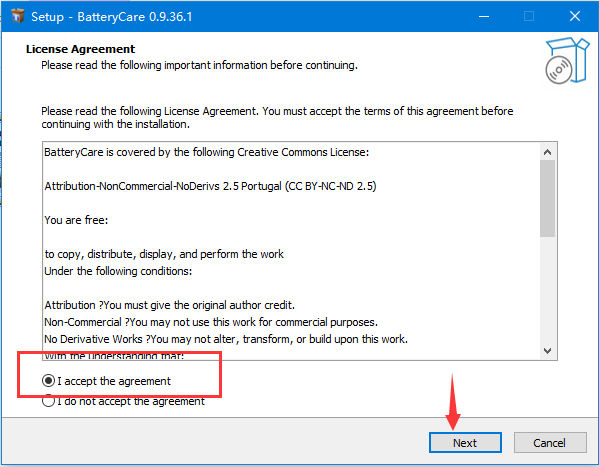
Task: Close the BatteryCare Setup window
Action: [x=575, y=16]
